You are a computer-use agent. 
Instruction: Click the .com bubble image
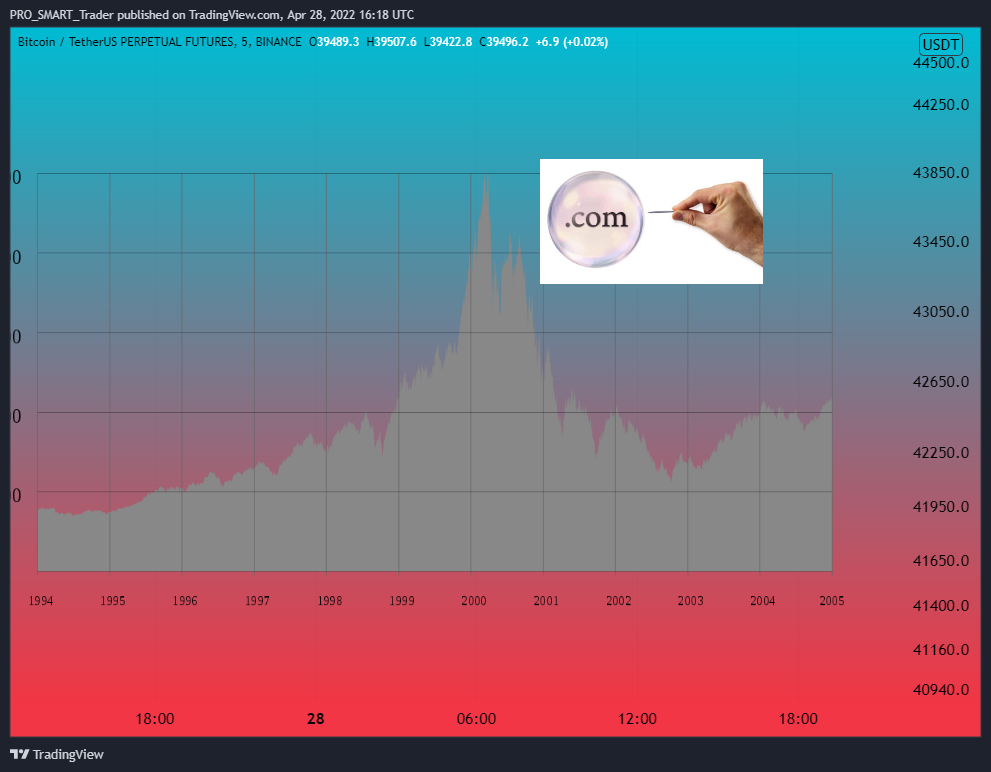point(651,221)
